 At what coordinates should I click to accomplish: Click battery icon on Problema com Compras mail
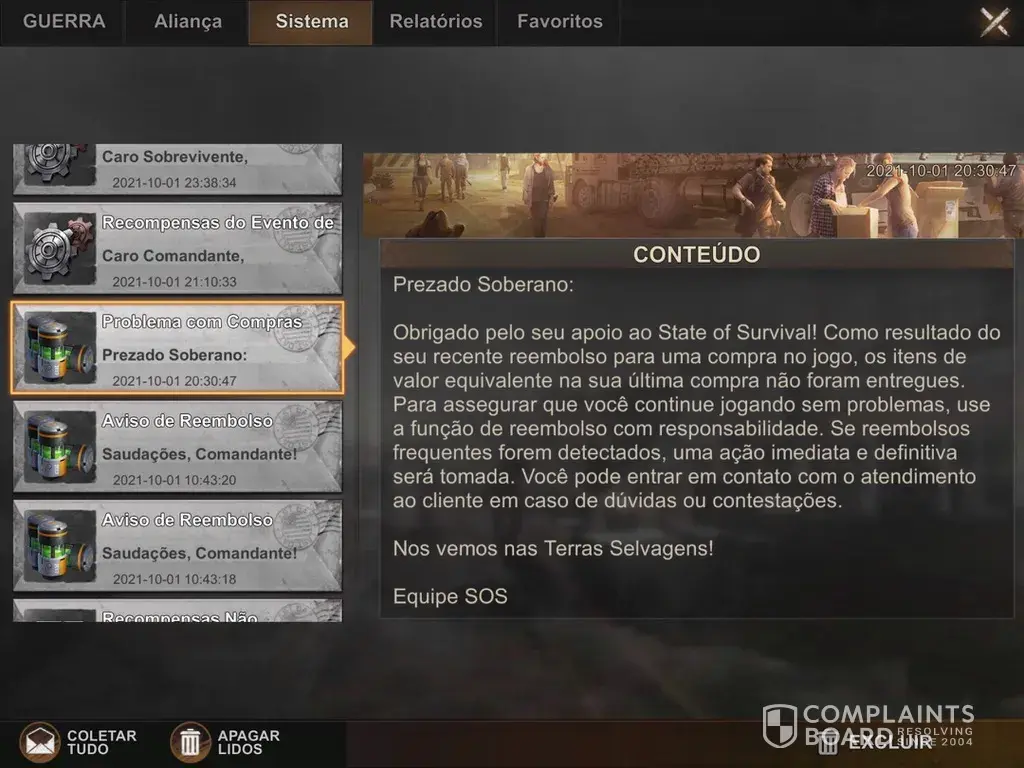pyautogui.click(x=57, y=347)
